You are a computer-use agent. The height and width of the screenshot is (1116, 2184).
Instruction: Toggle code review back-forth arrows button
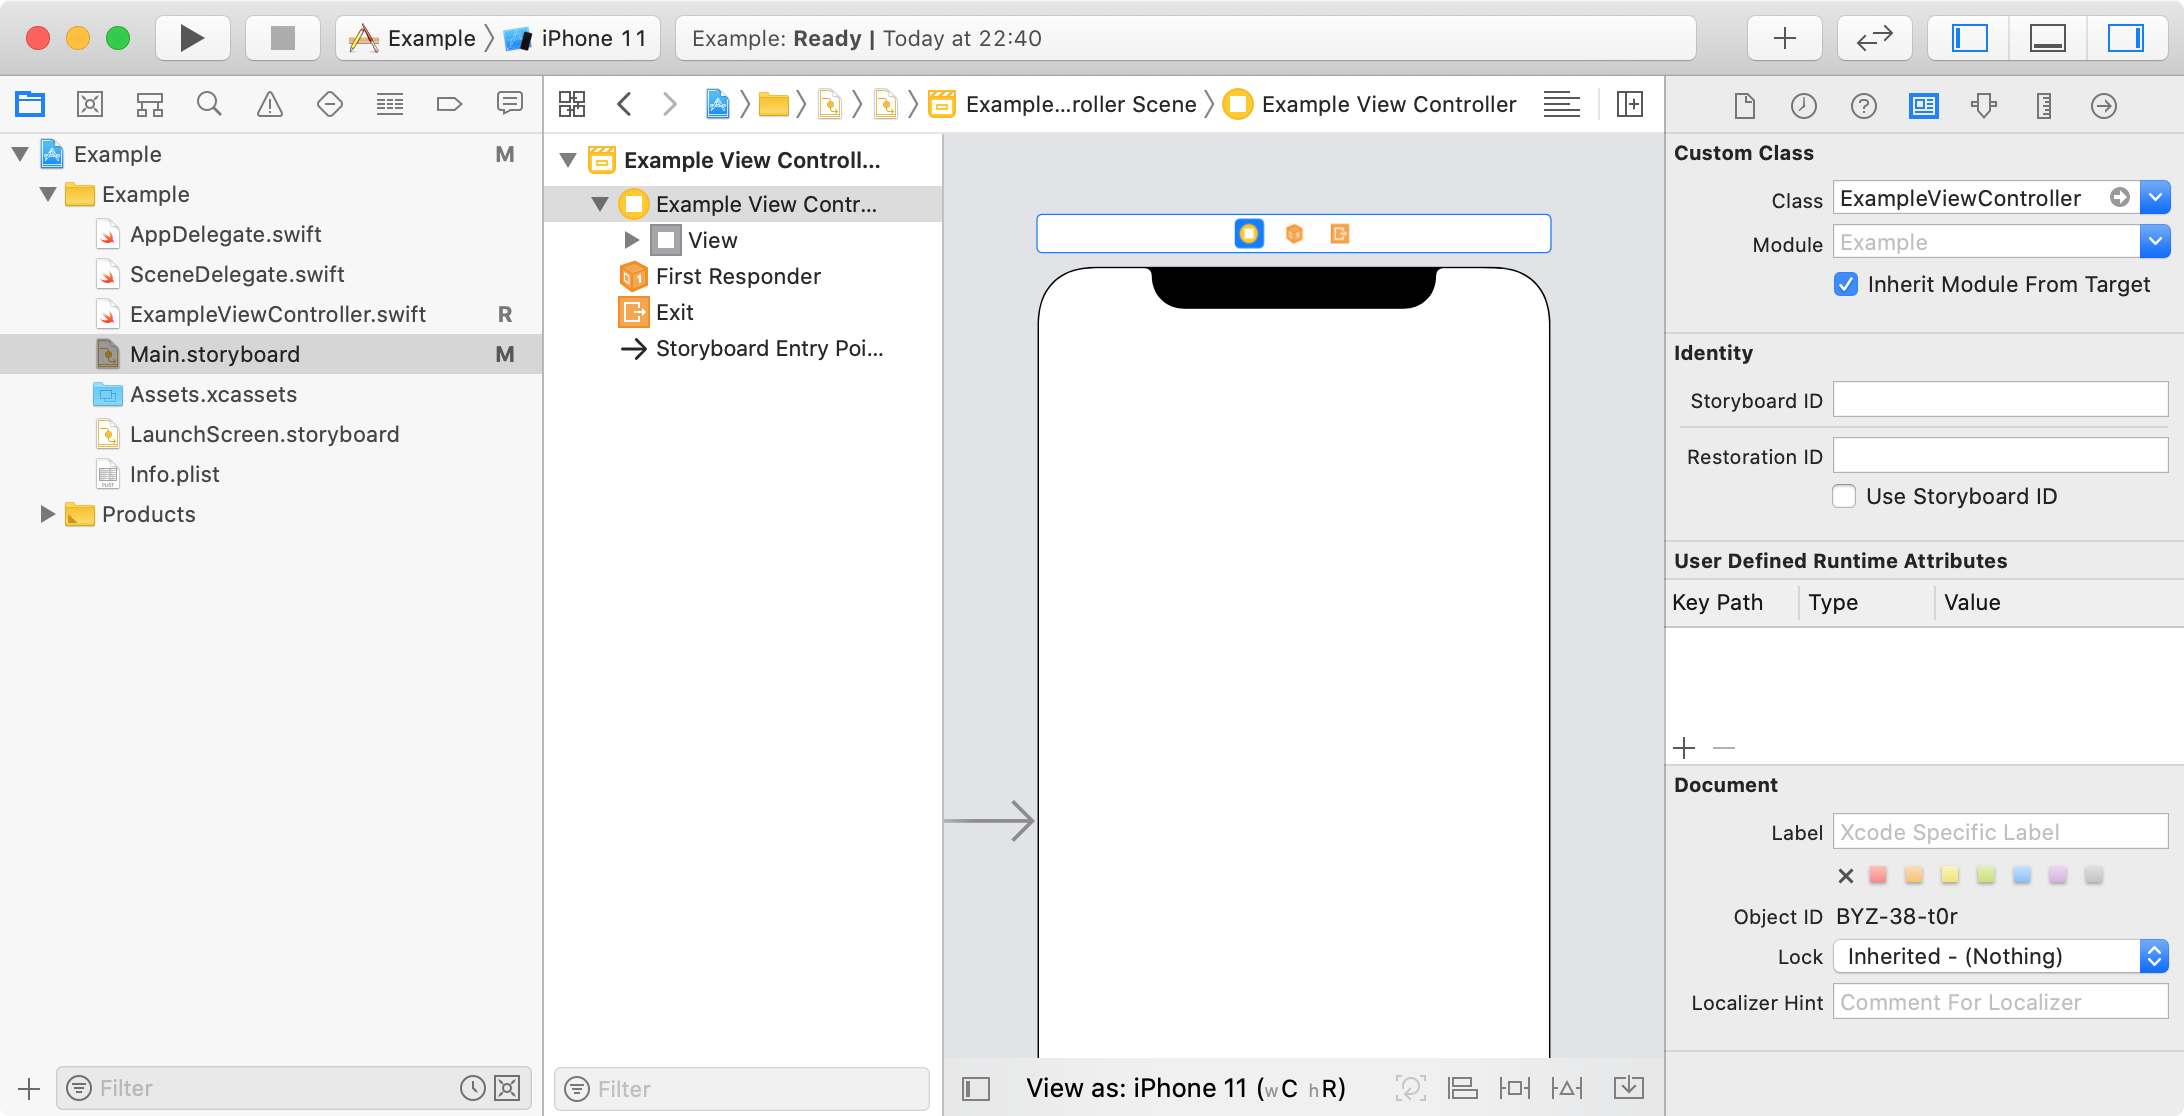pos(1875,38)
